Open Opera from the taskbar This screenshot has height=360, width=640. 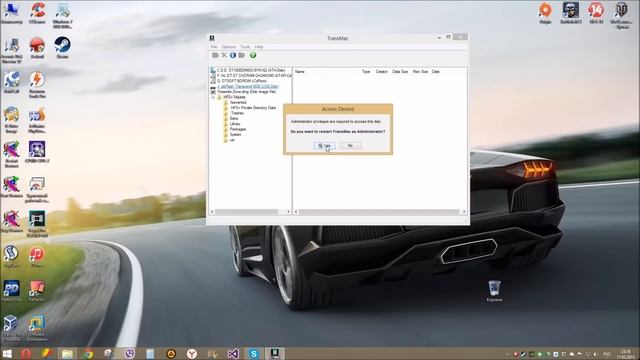pyautogui.click(x=26, y=353)
